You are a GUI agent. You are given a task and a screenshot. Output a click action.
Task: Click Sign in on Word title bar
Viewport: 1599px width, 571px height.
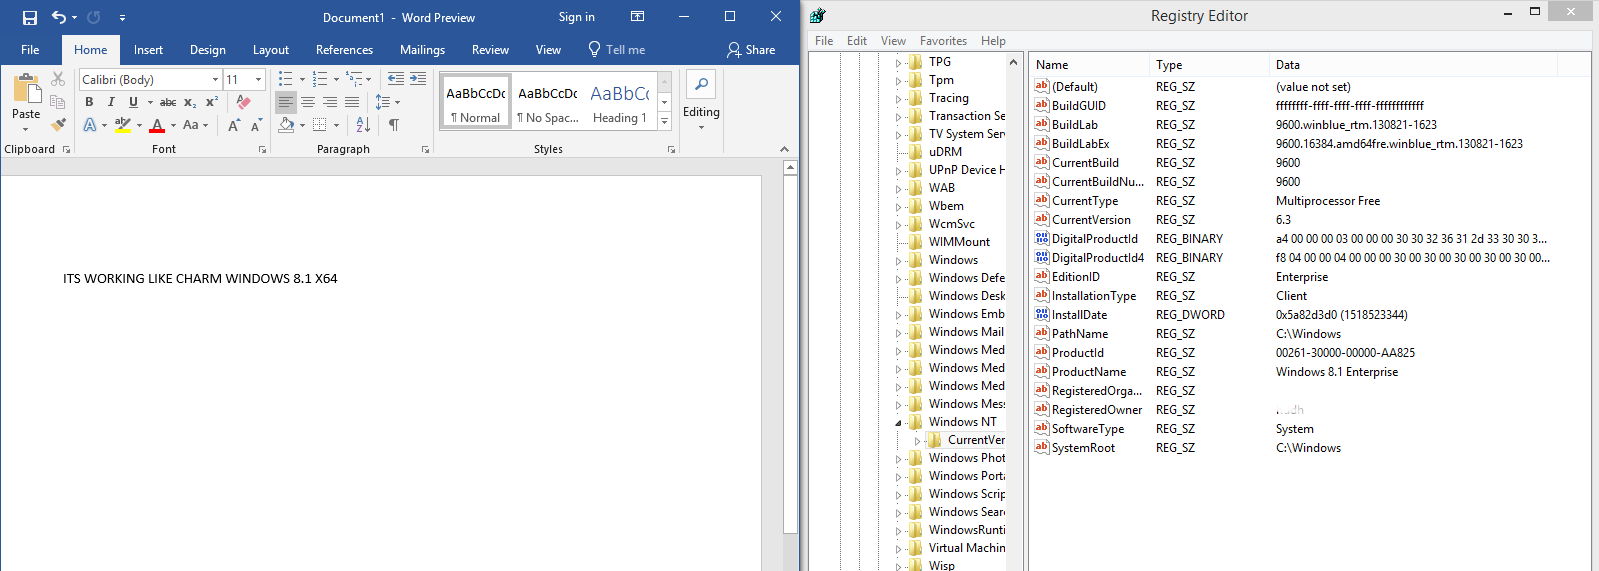576,17
